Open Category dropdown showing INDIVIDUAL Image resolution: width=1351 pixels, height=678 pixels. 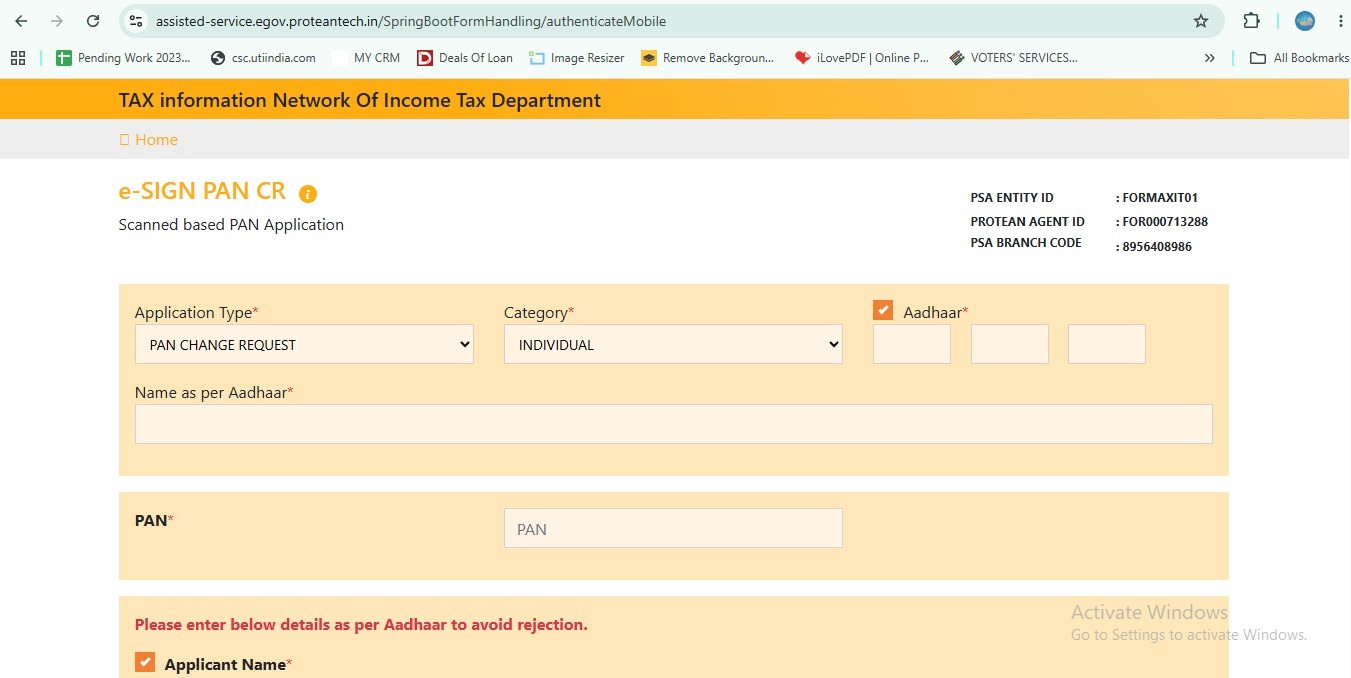pos(673,344)
